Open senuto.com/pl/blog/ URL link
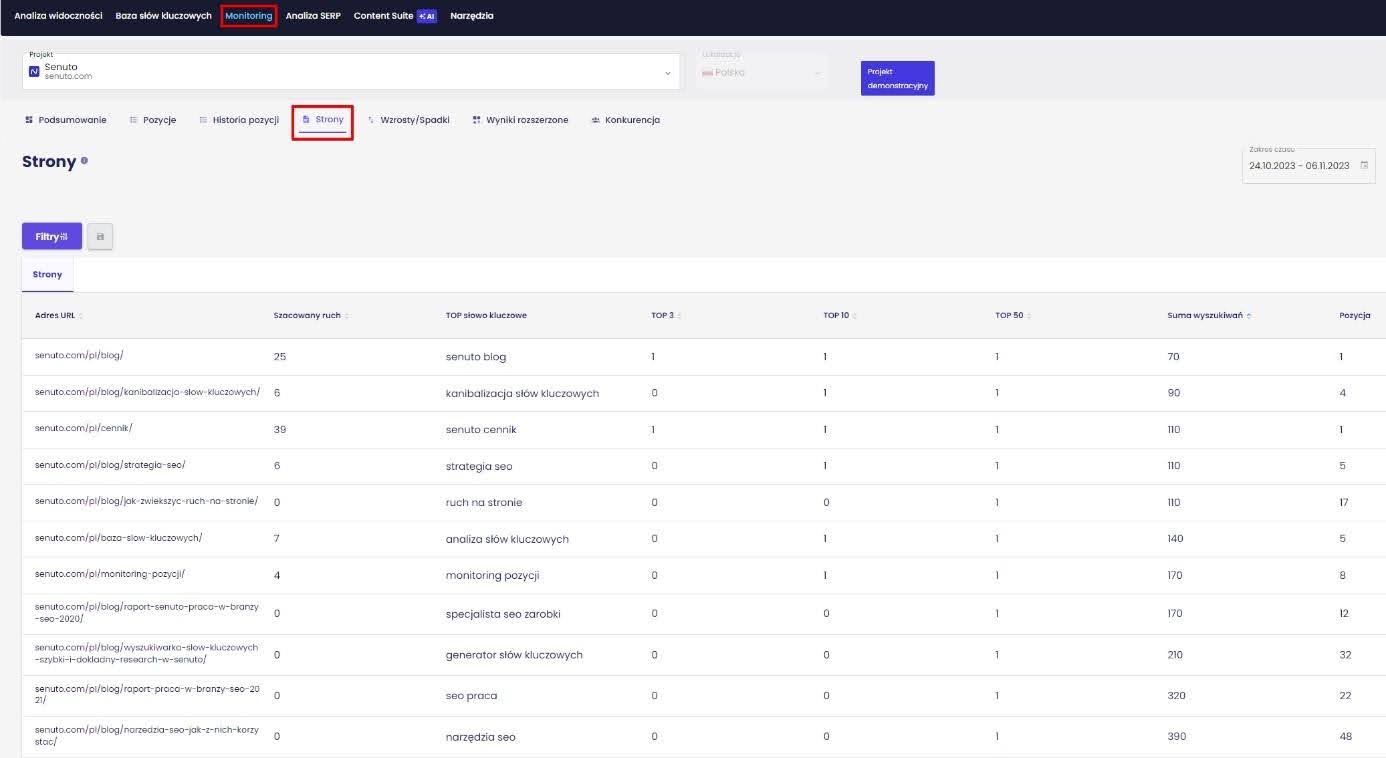This screenshot has height=758, width=1386. [x=79, y=355]
